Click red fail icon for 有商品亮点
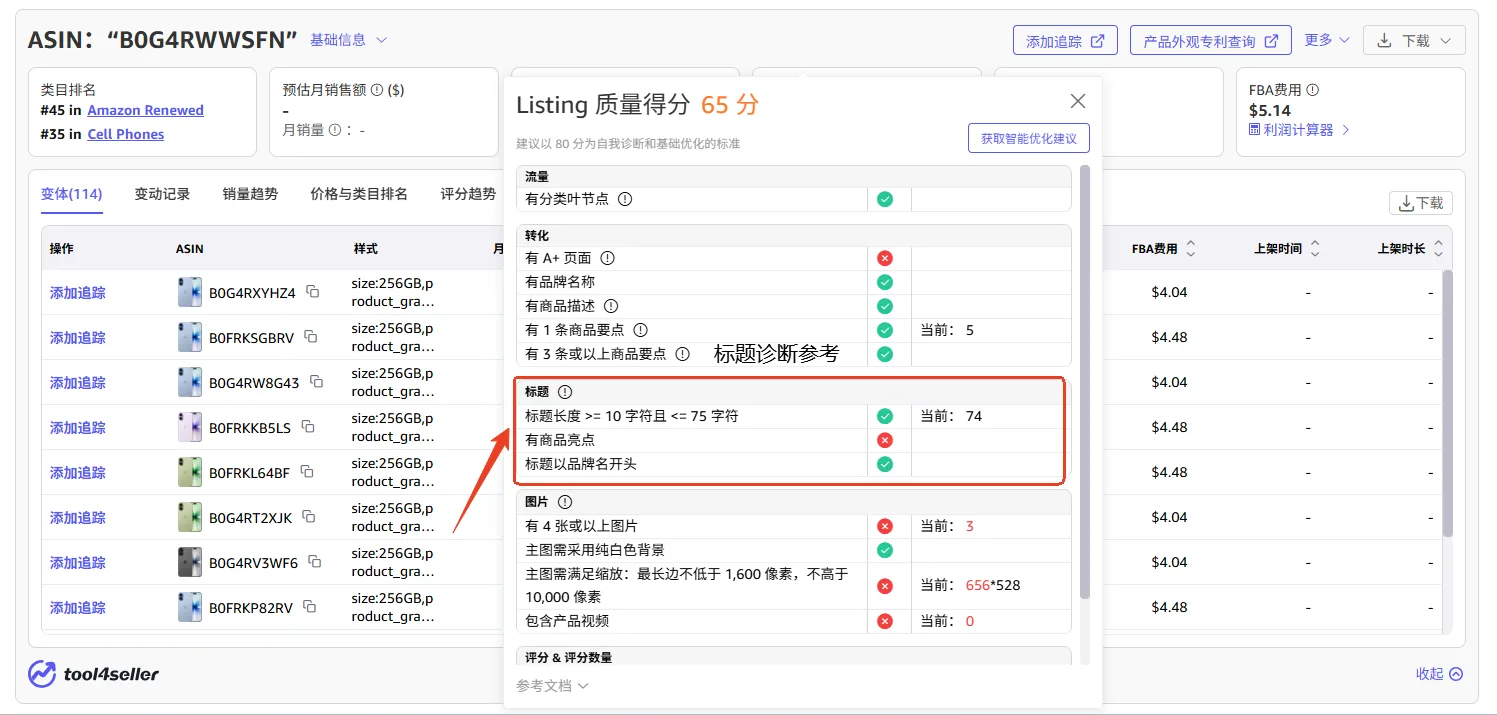1497x715 pixels. pos(884,440)
